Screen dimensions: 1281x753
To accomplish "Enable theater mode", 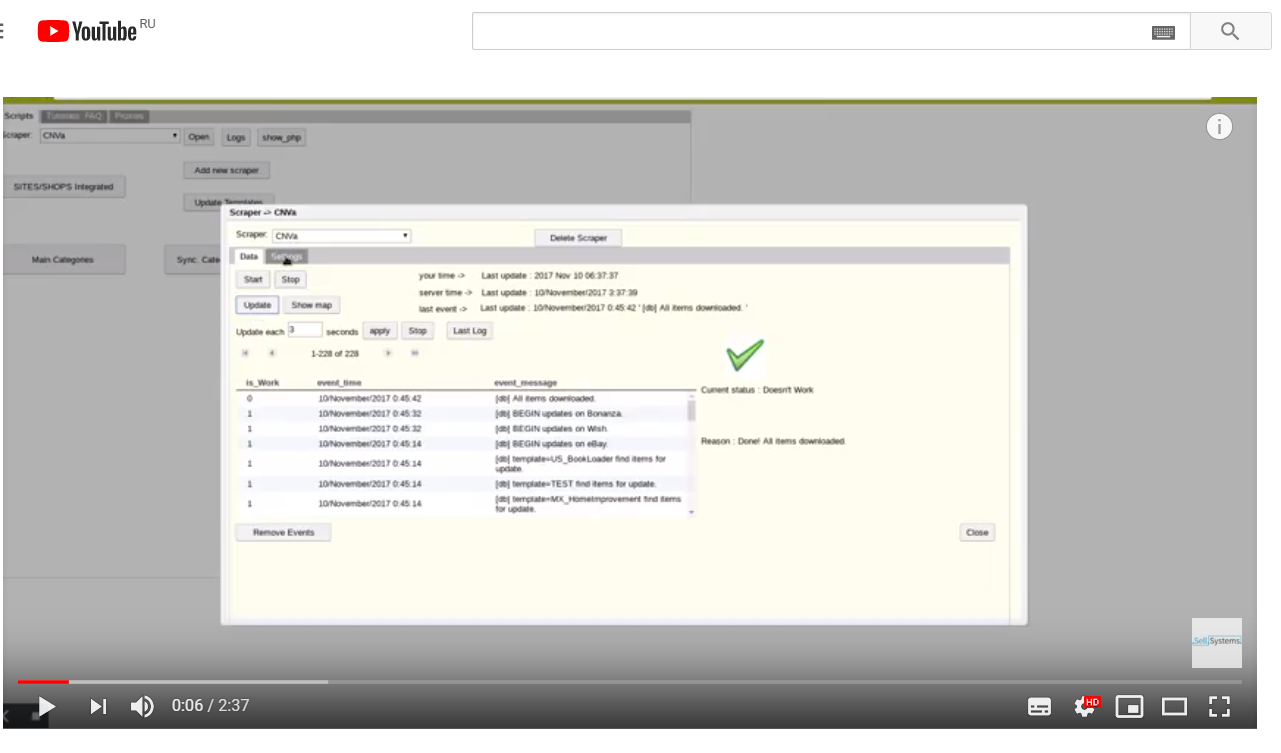I will pos(1174,707).
